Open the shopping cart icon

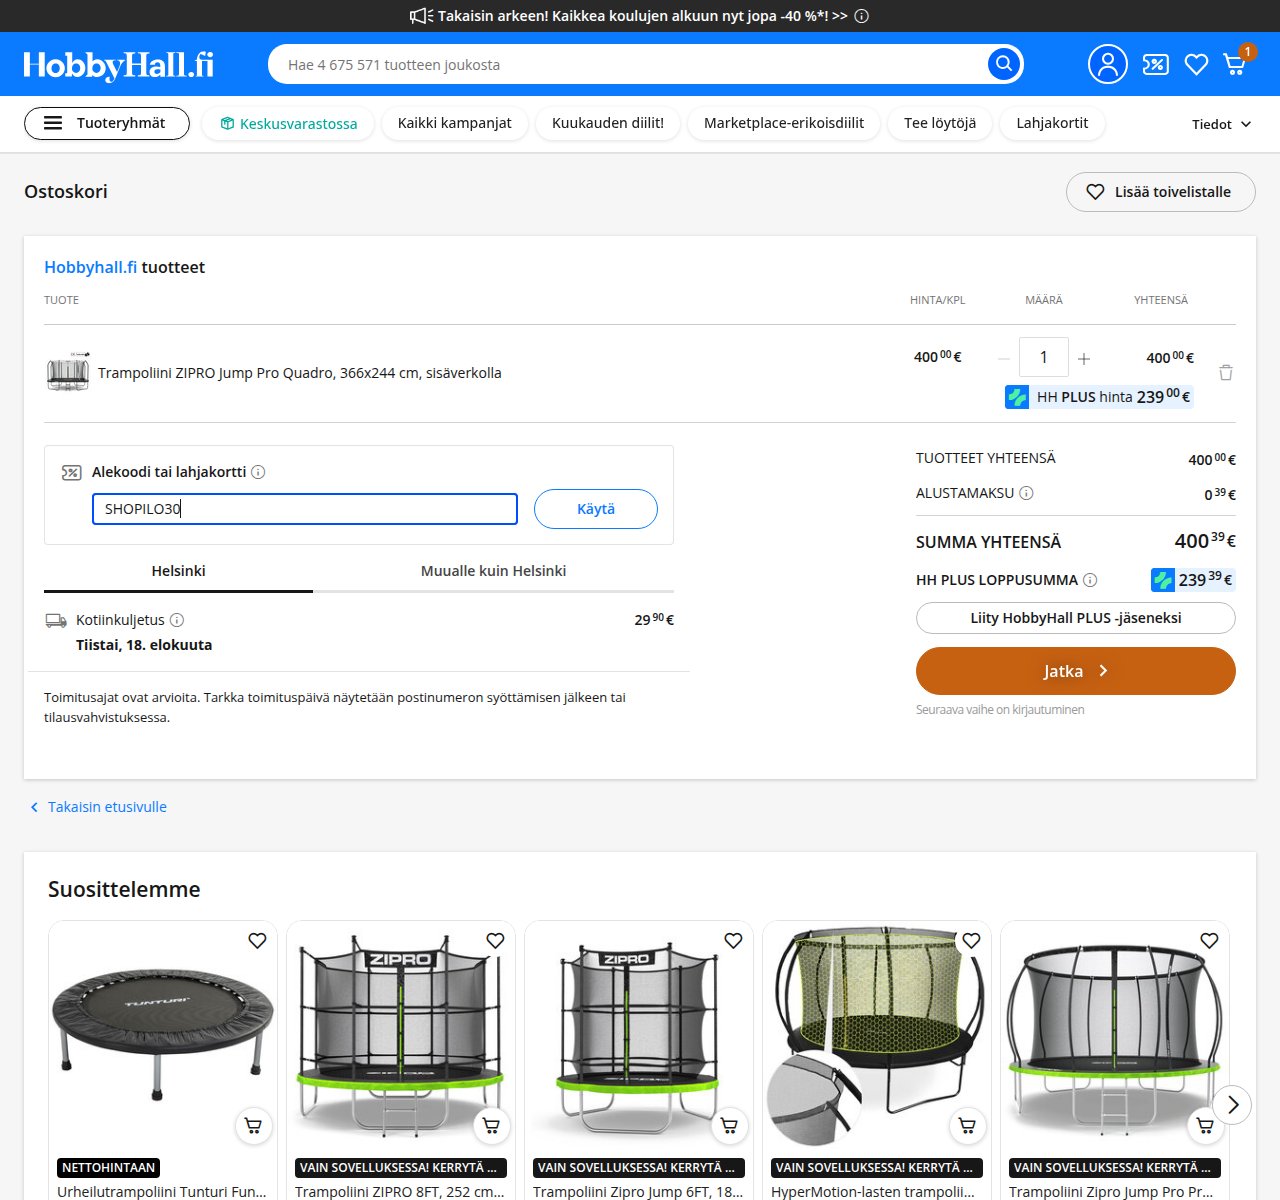(1235, 64)
